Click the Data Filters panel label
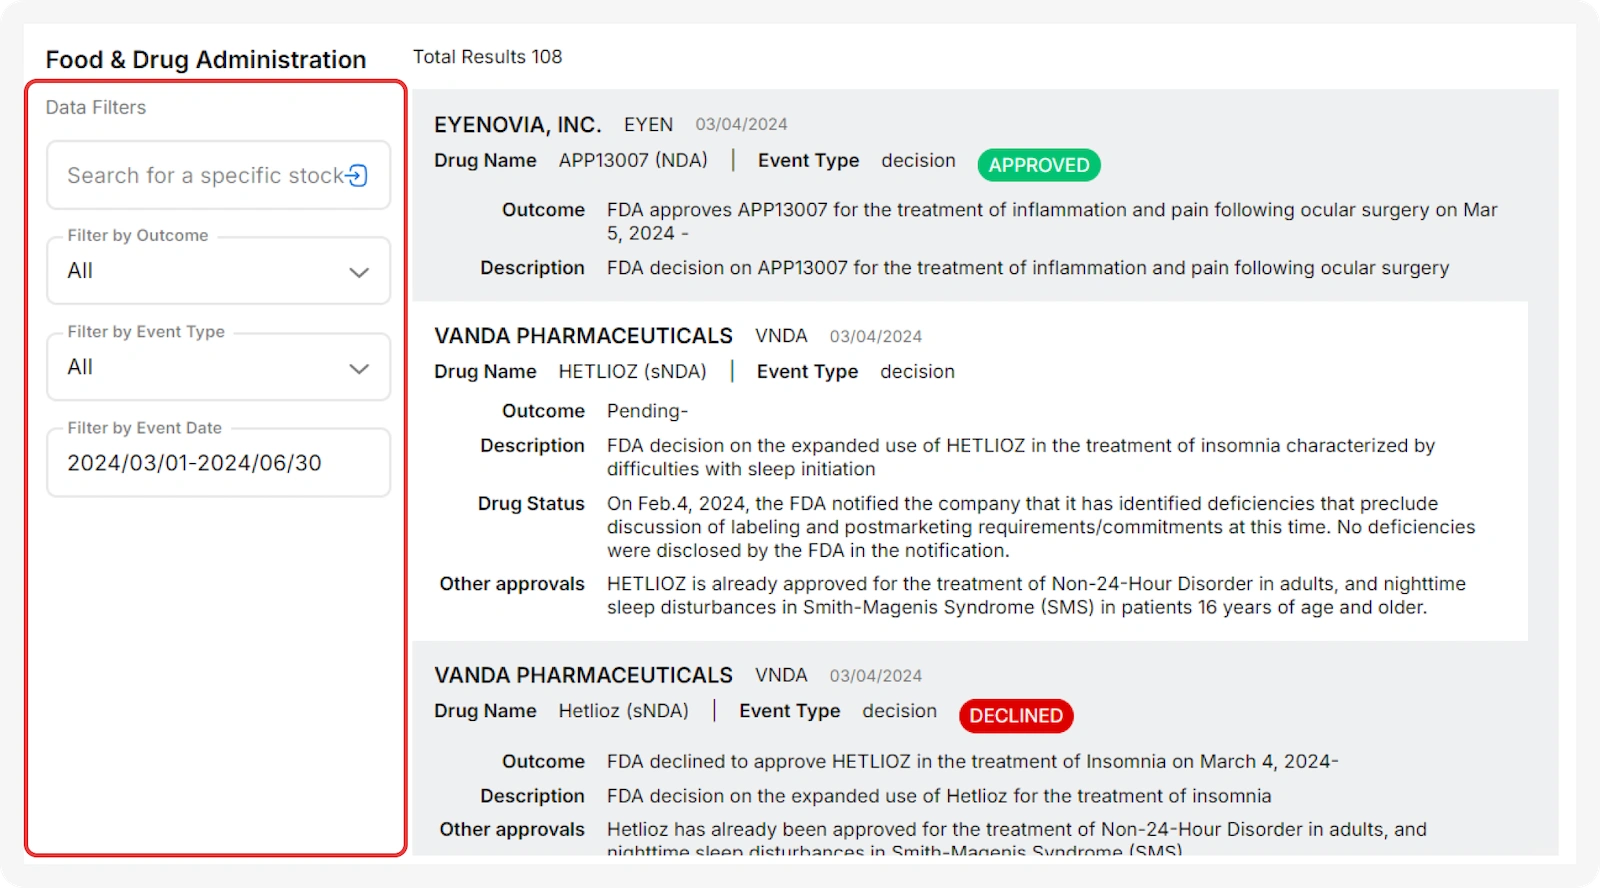Viewport: 1600px width, 888px height. point(96,108)
